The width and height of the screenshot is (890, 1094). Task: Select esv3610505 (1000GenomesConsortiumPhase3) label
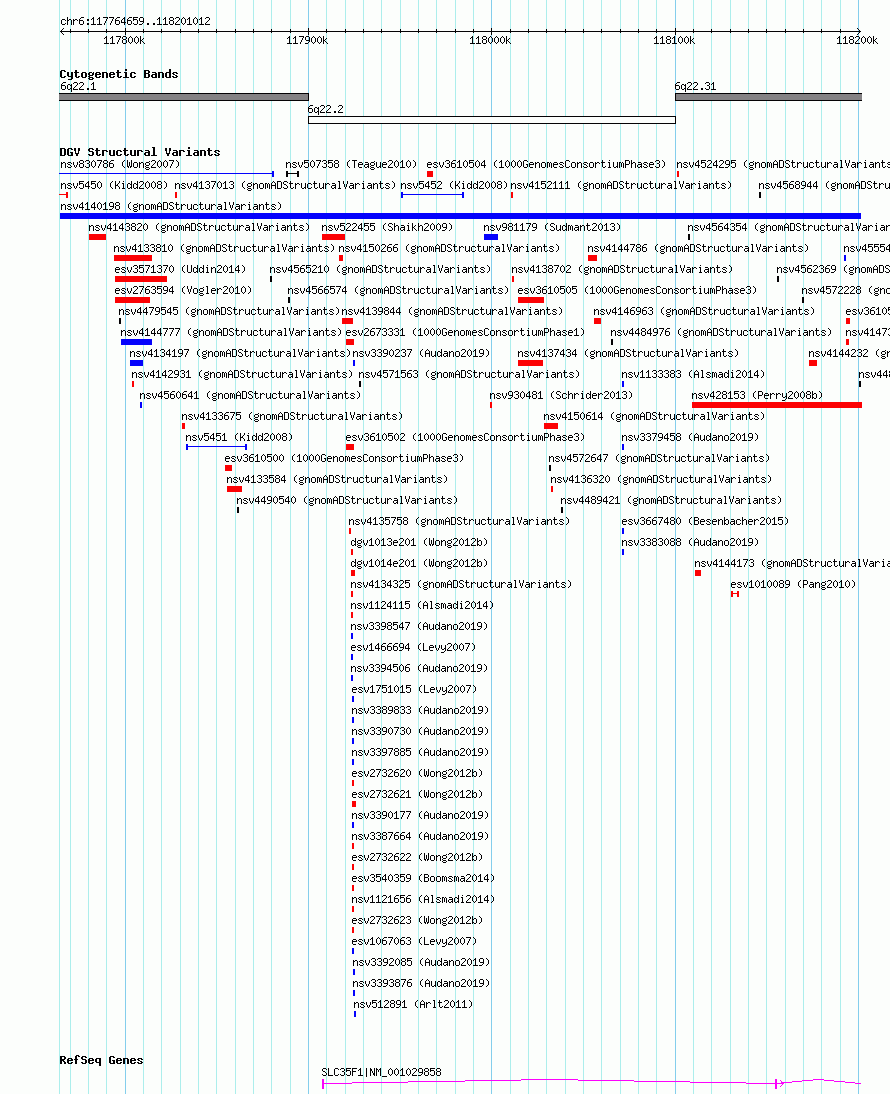click(x=637, y=290)
